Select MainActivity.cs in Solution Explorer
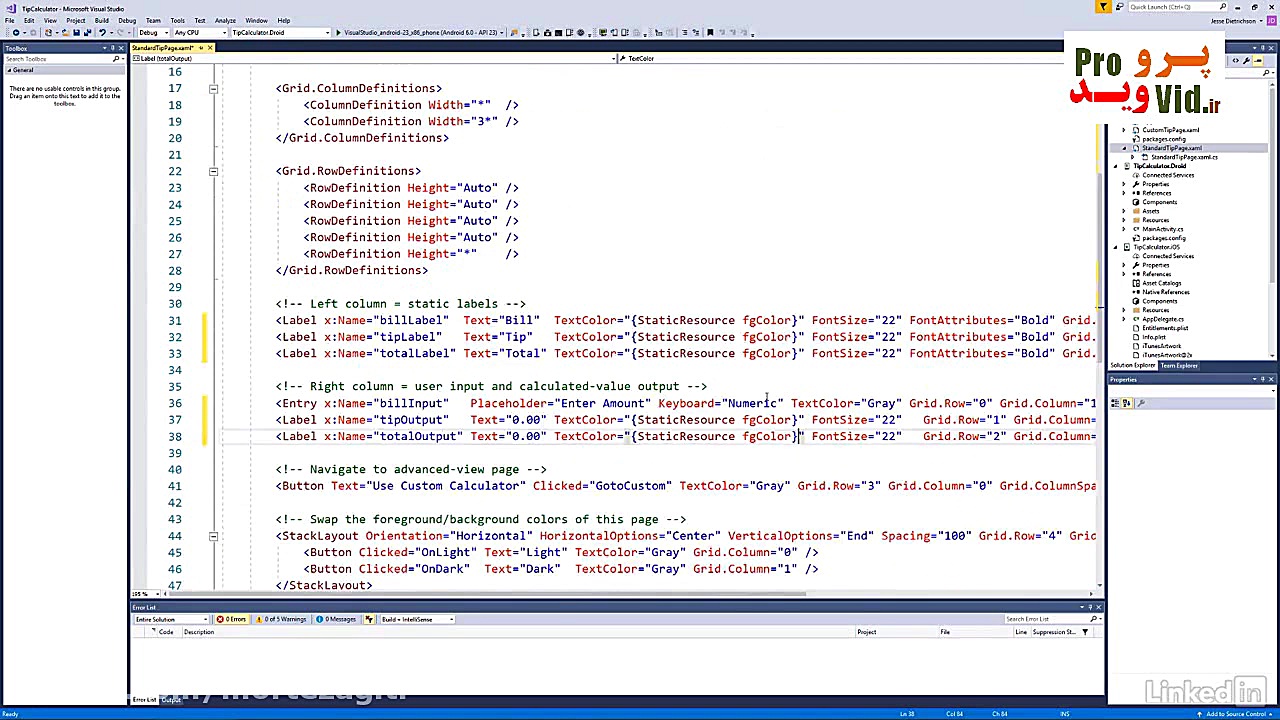Screen dimensions: 1280x720 click(x=1162, y=229)
